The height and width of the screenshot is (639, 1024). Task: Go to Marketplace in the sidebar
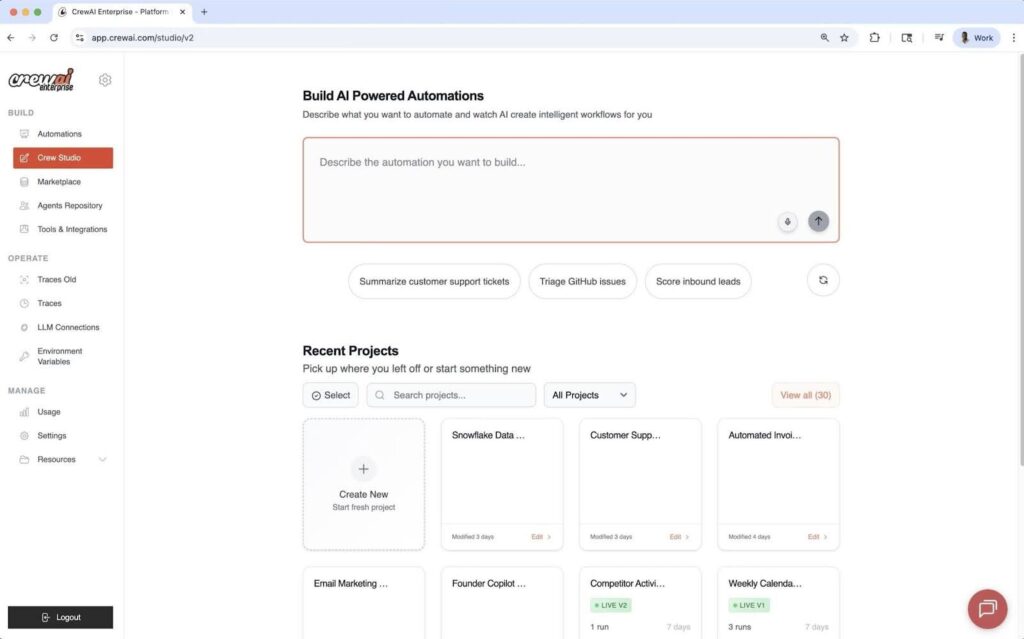coord(63,182)
